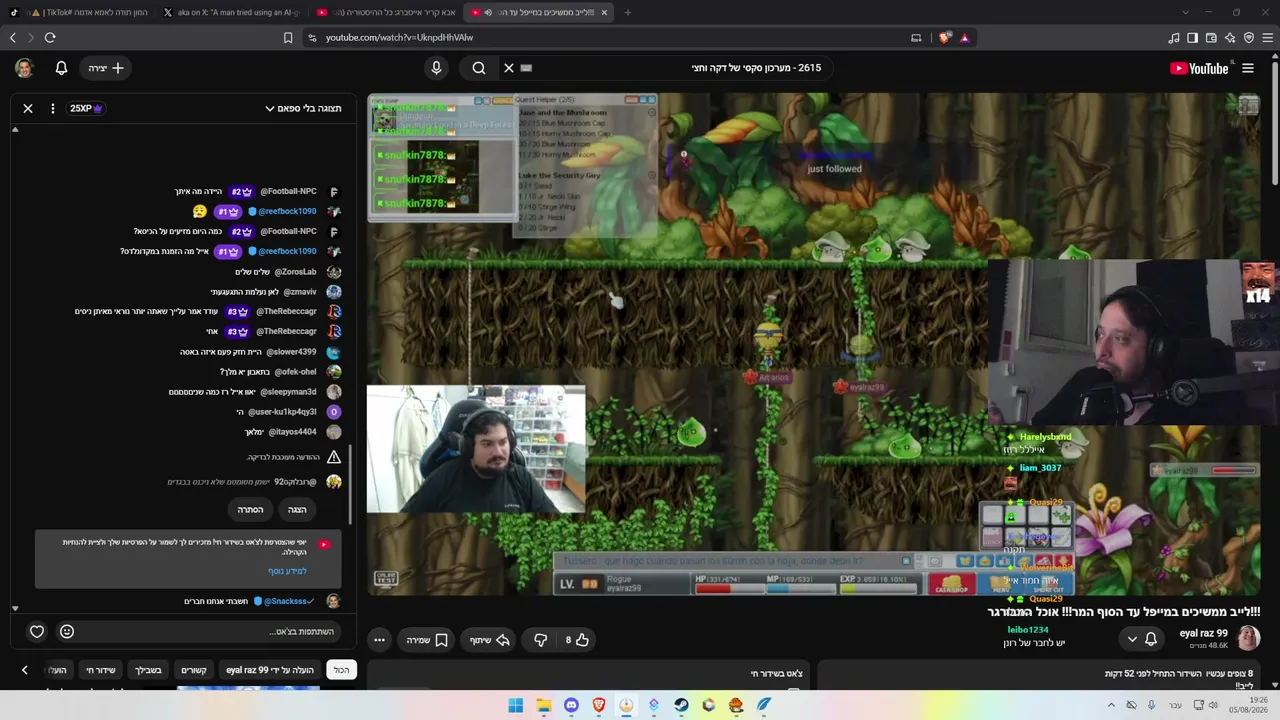Click the chat panel scrollbar thumb

350,484
